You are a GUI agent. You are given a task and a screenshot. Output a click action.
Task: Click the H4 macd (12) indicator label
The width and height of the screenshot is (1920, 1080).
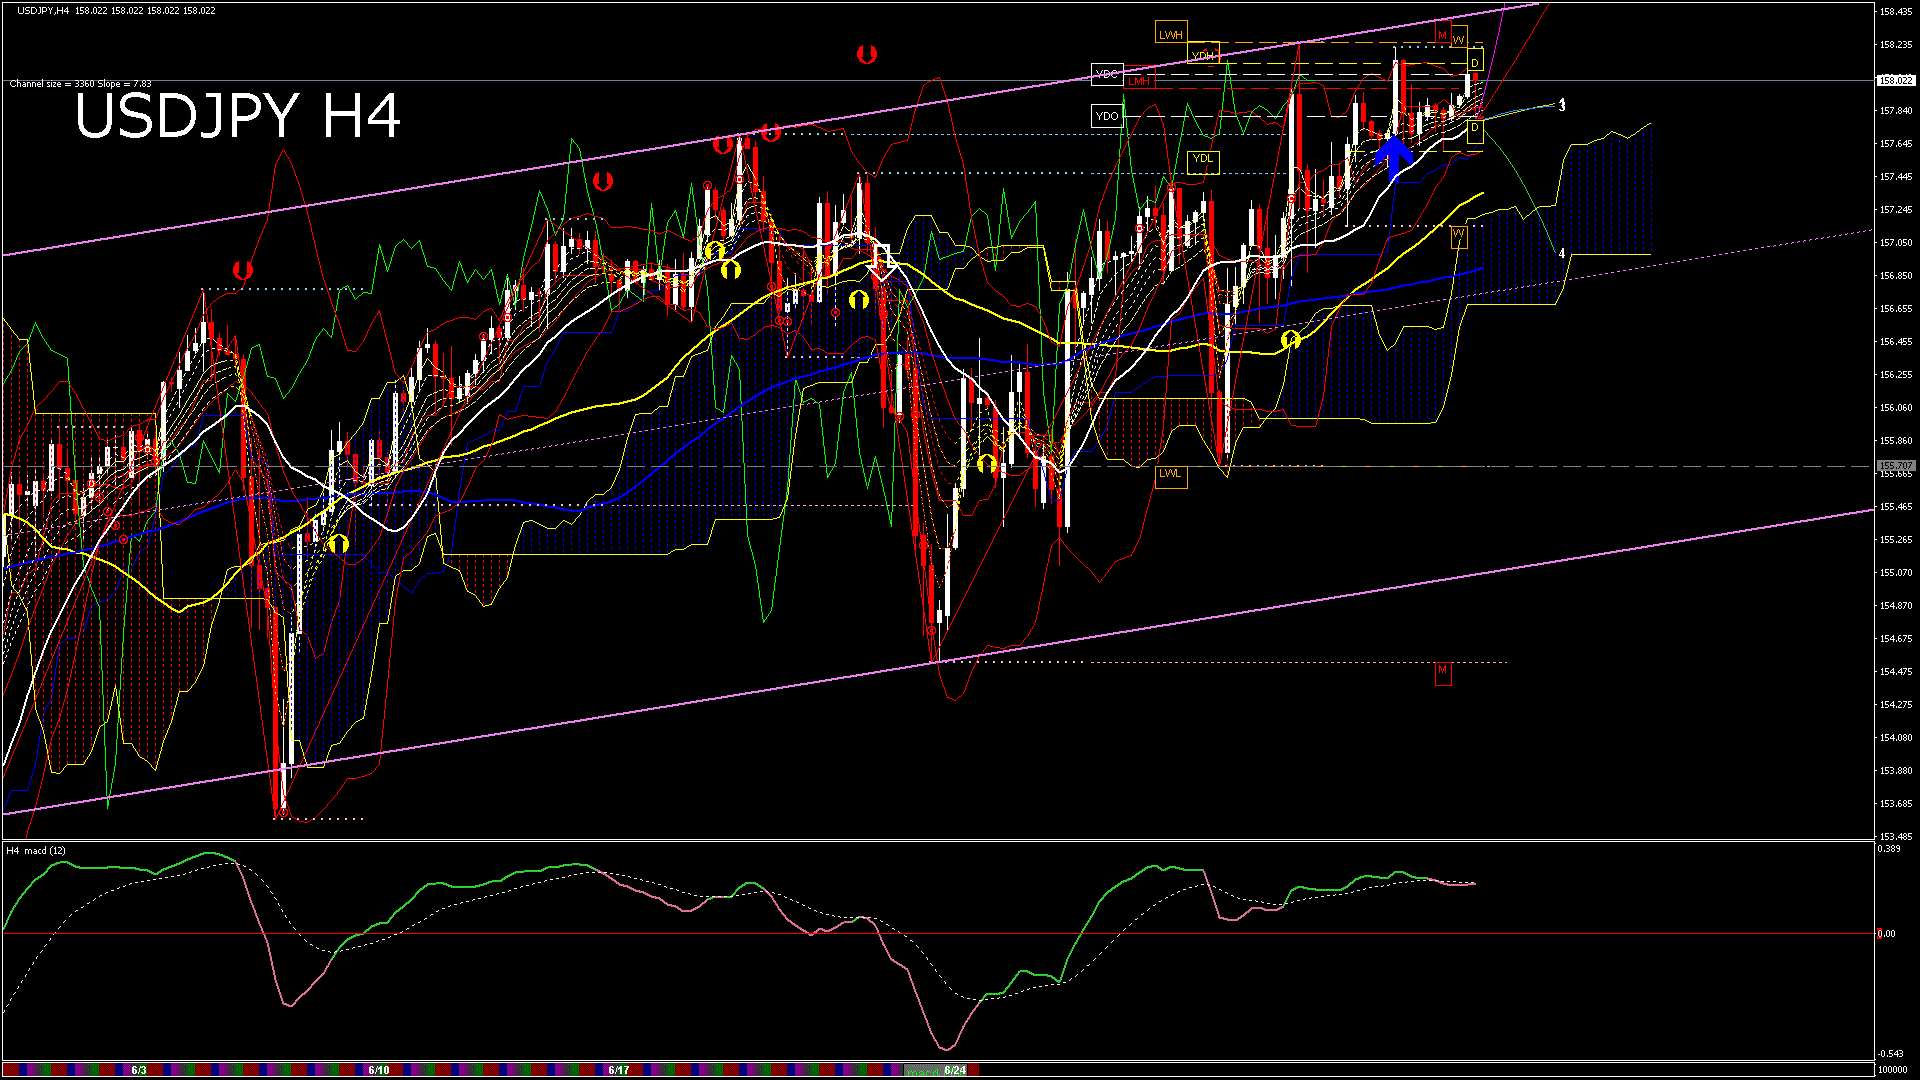[x=36, y=851]
